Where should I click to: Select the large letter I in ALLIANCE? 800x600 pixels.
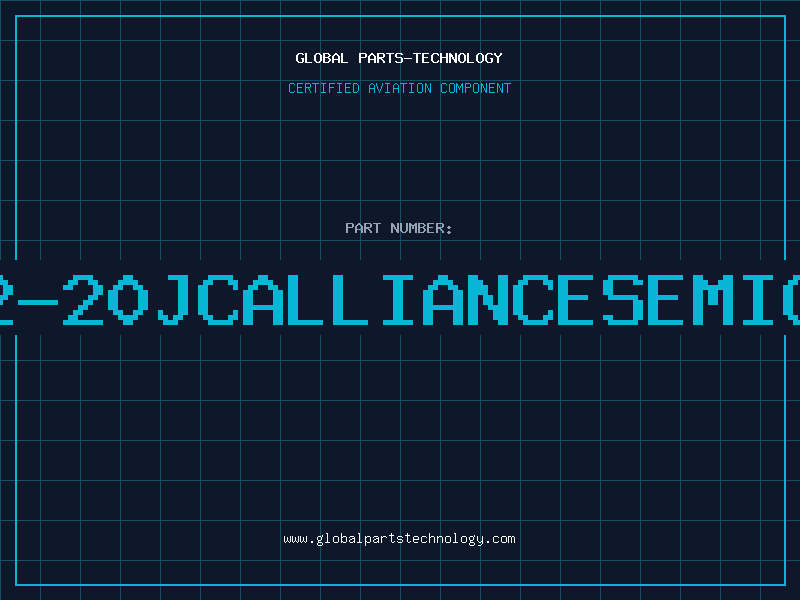[398, 300]
